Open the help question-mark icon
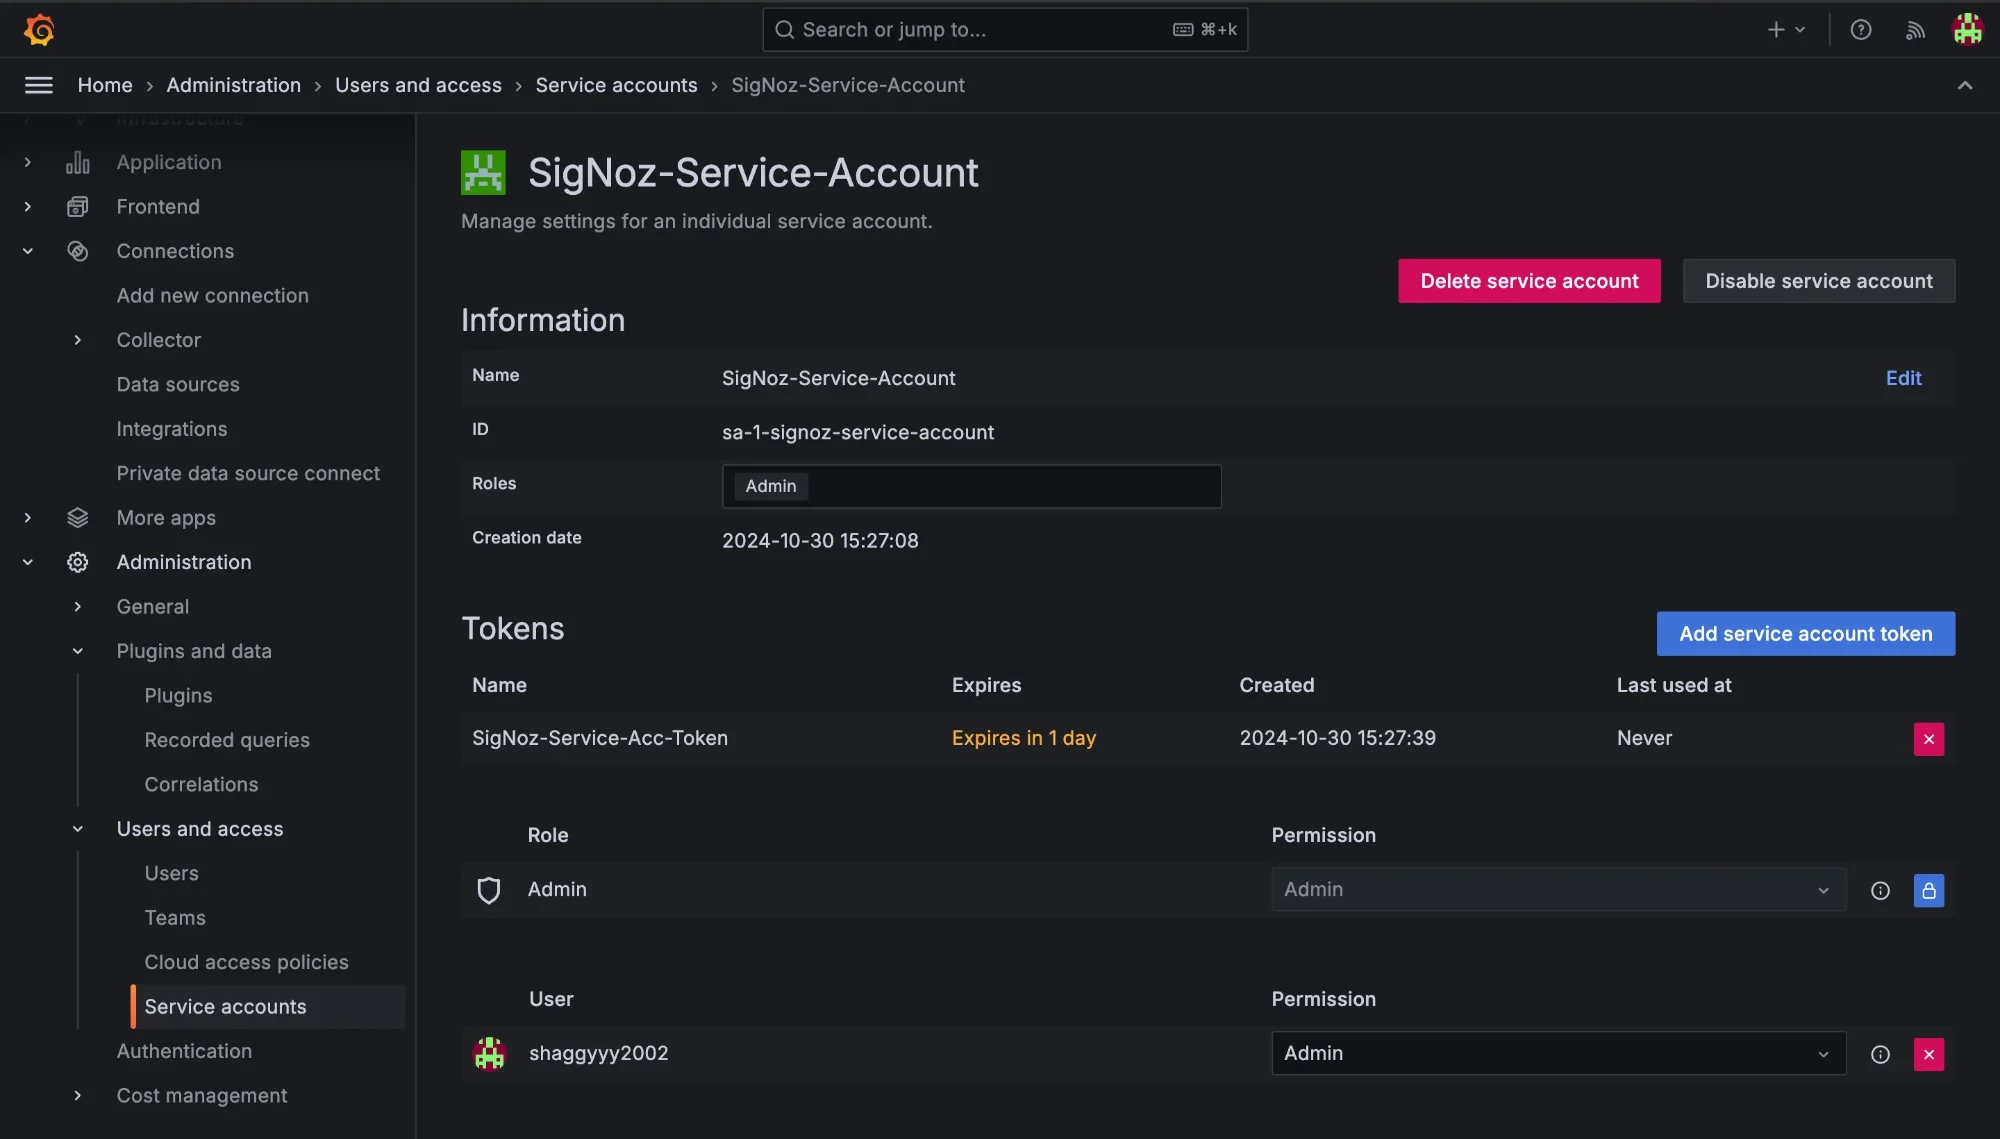2000x1139 pixels. point(1861,30)
